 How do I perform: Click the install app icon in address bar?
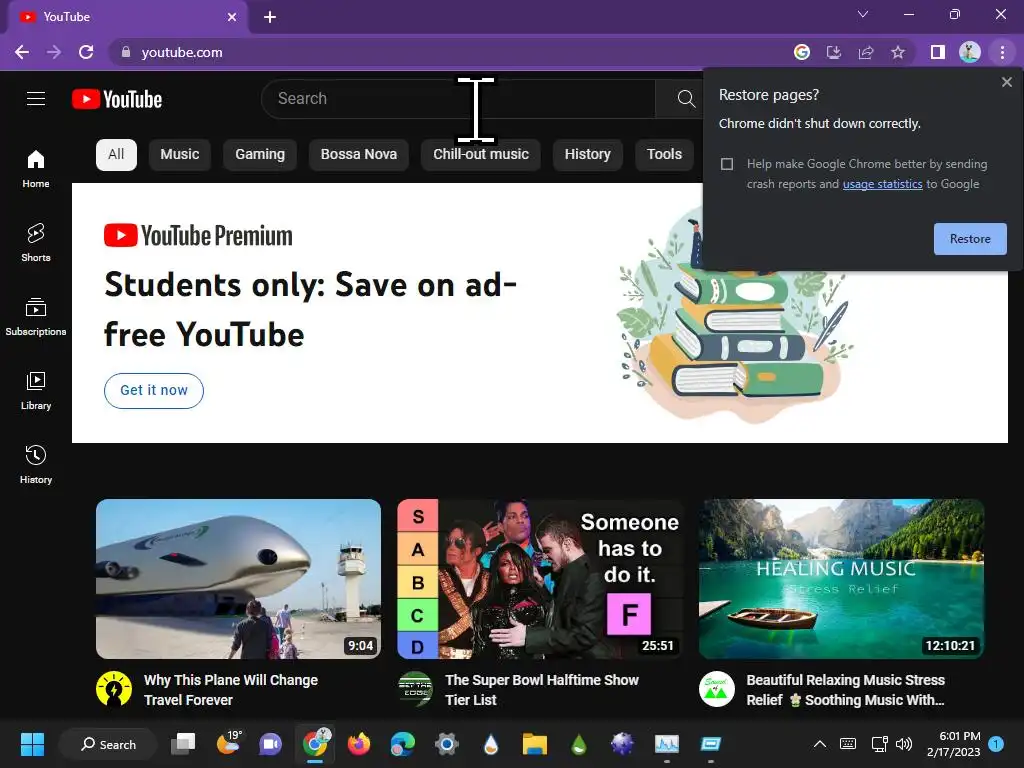[x=834, y=52]
